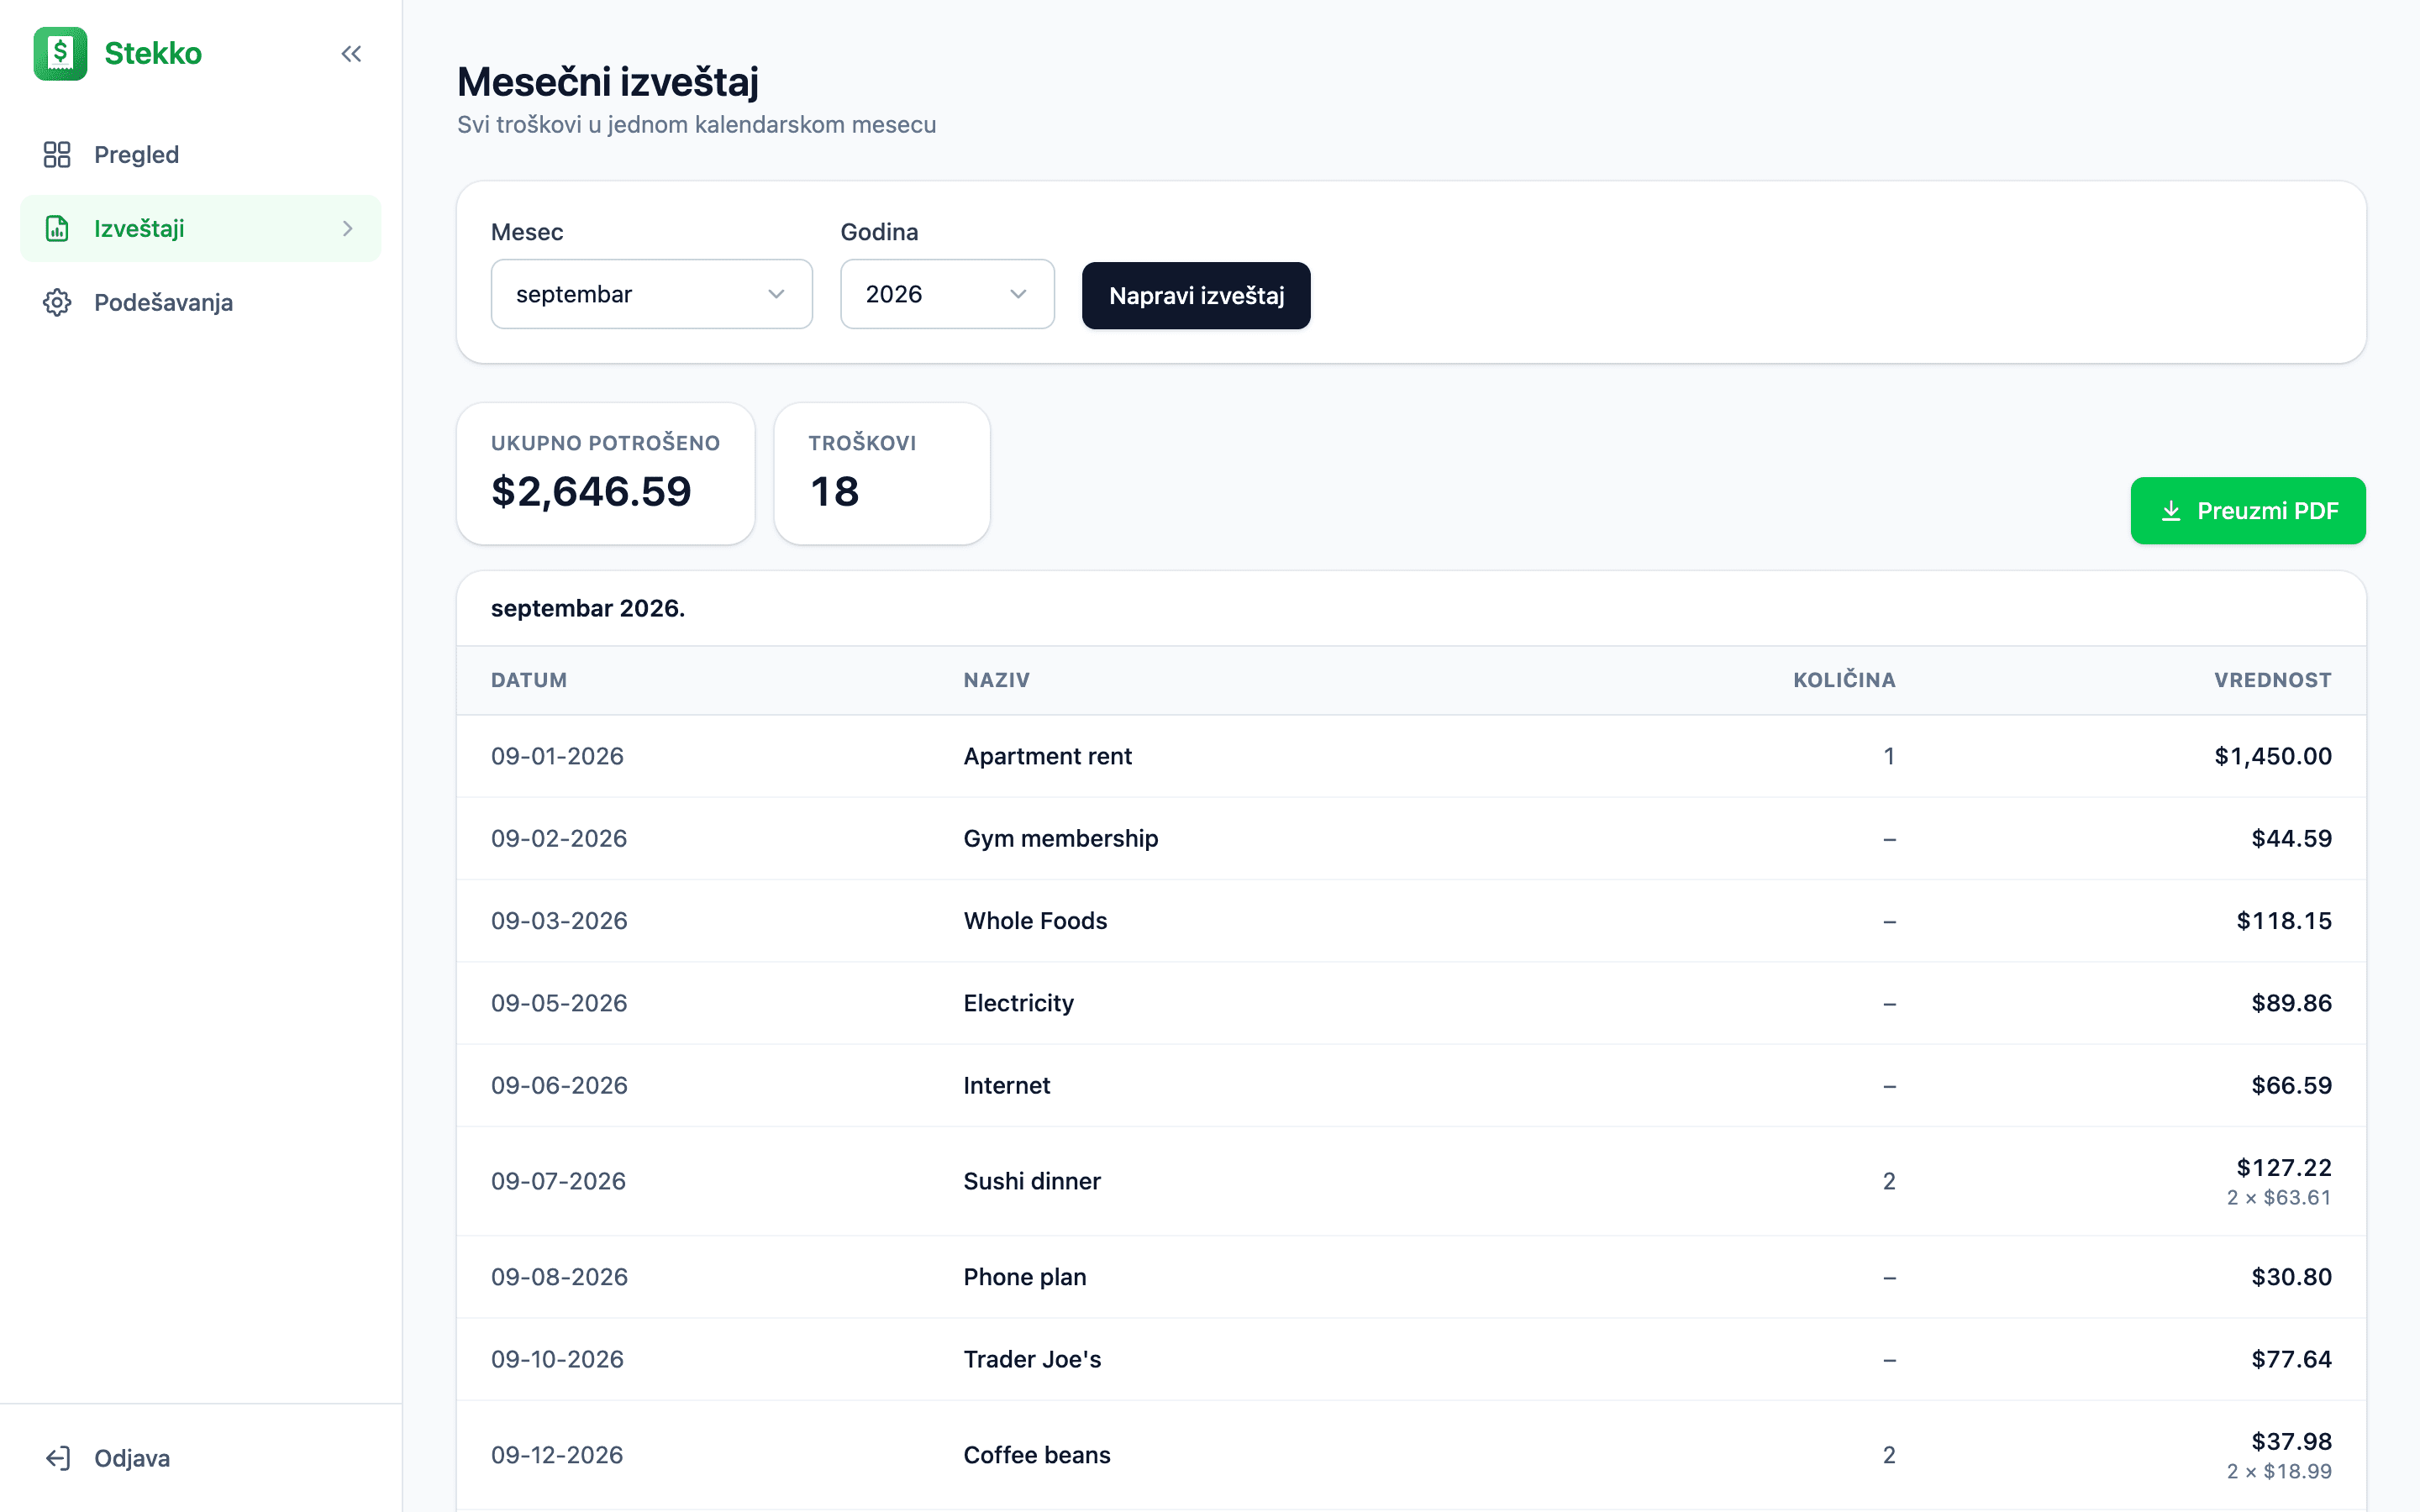Collapse the sidebar with double-chevron icon
This screenshot has height=1512, width=2420.
pyautogui.click(x=351, y=54)
